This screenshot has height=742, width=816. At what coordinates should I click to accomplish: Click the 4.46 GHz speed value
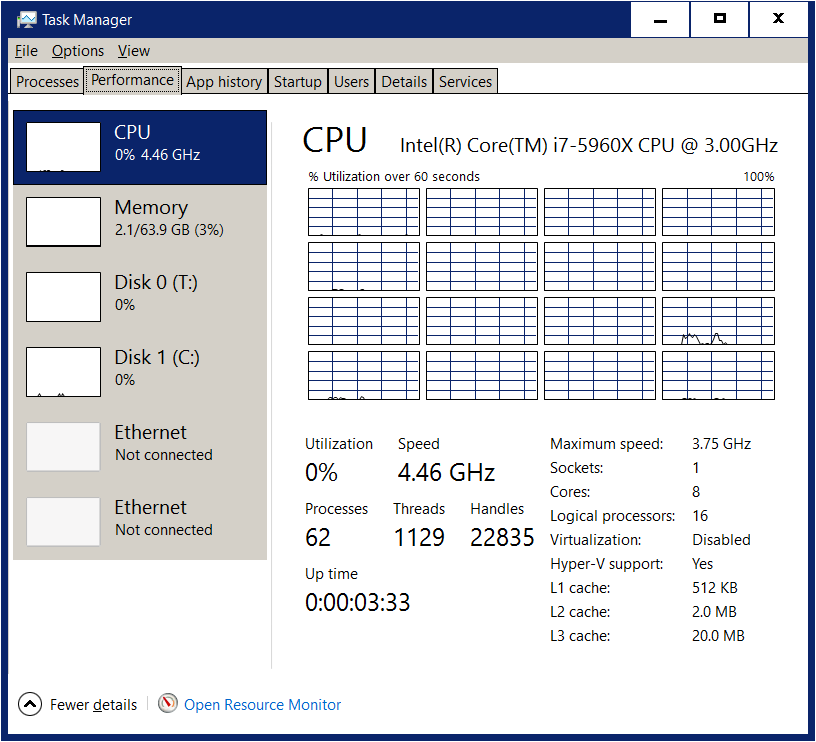[446, 473]
